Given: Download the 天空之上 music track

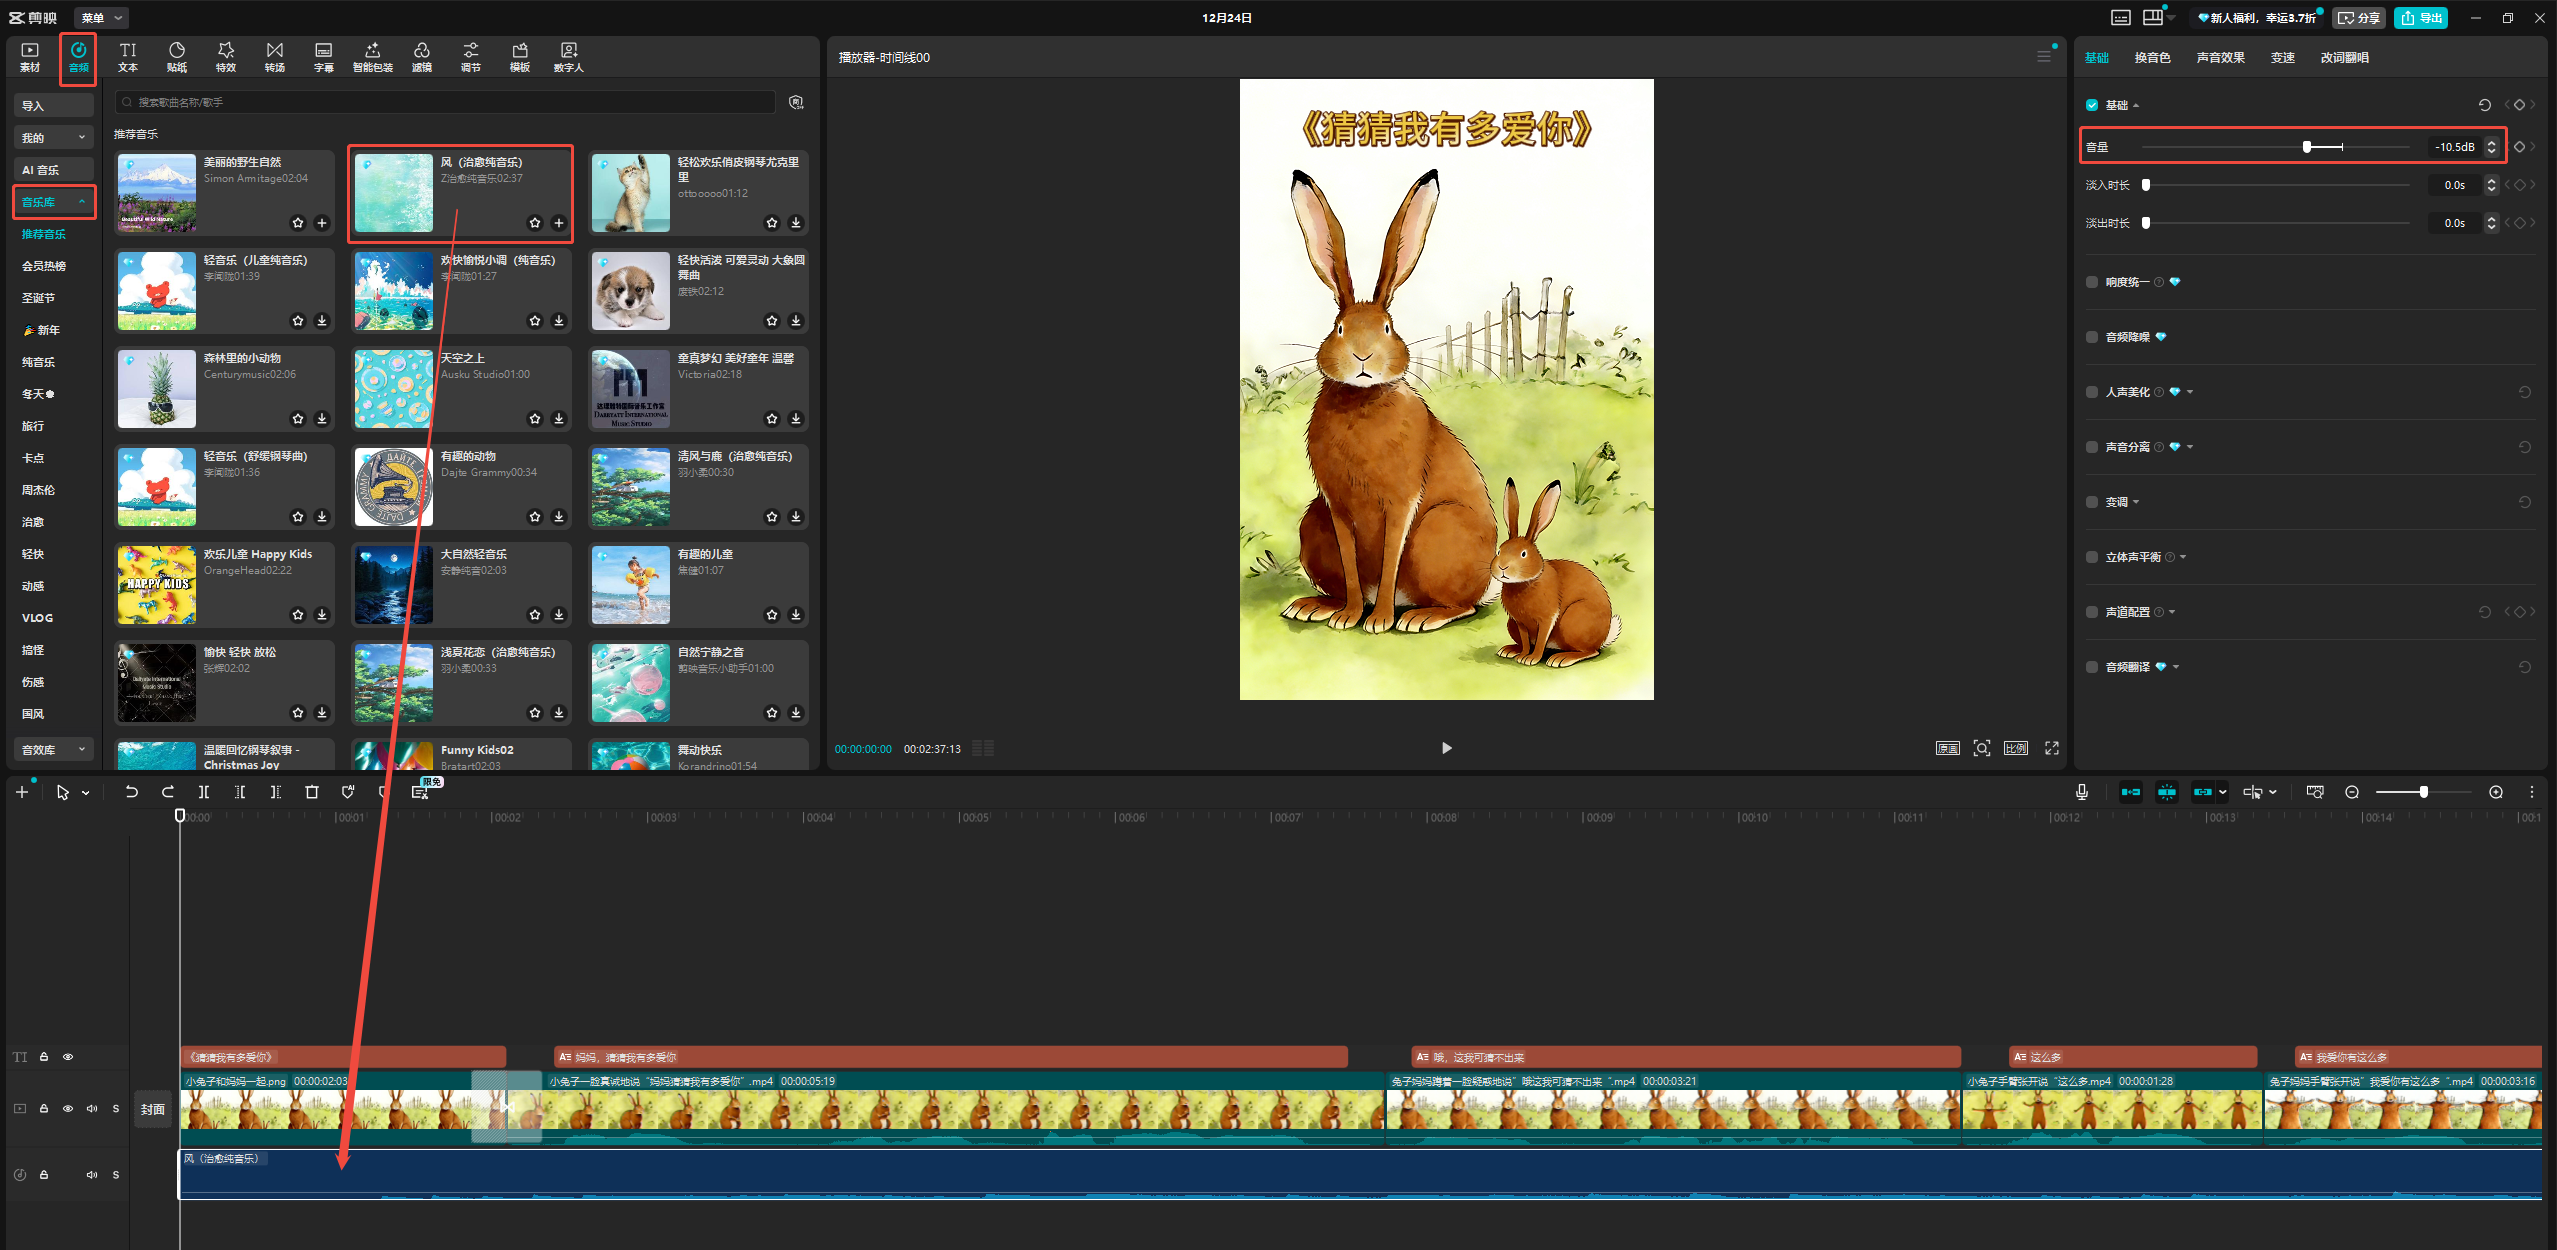Looking at the screenshot, I should [559, 419].
